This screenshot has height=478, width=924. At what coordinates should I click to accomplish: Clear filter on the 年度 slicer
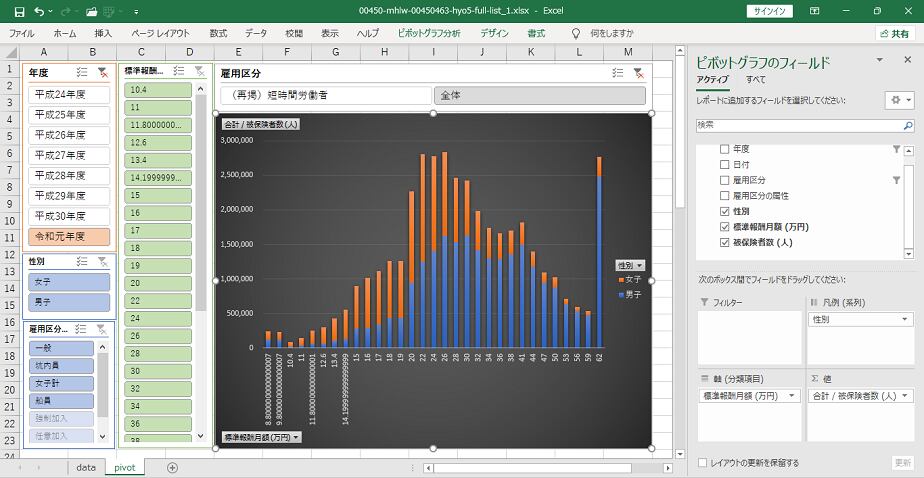coord(102,72)
